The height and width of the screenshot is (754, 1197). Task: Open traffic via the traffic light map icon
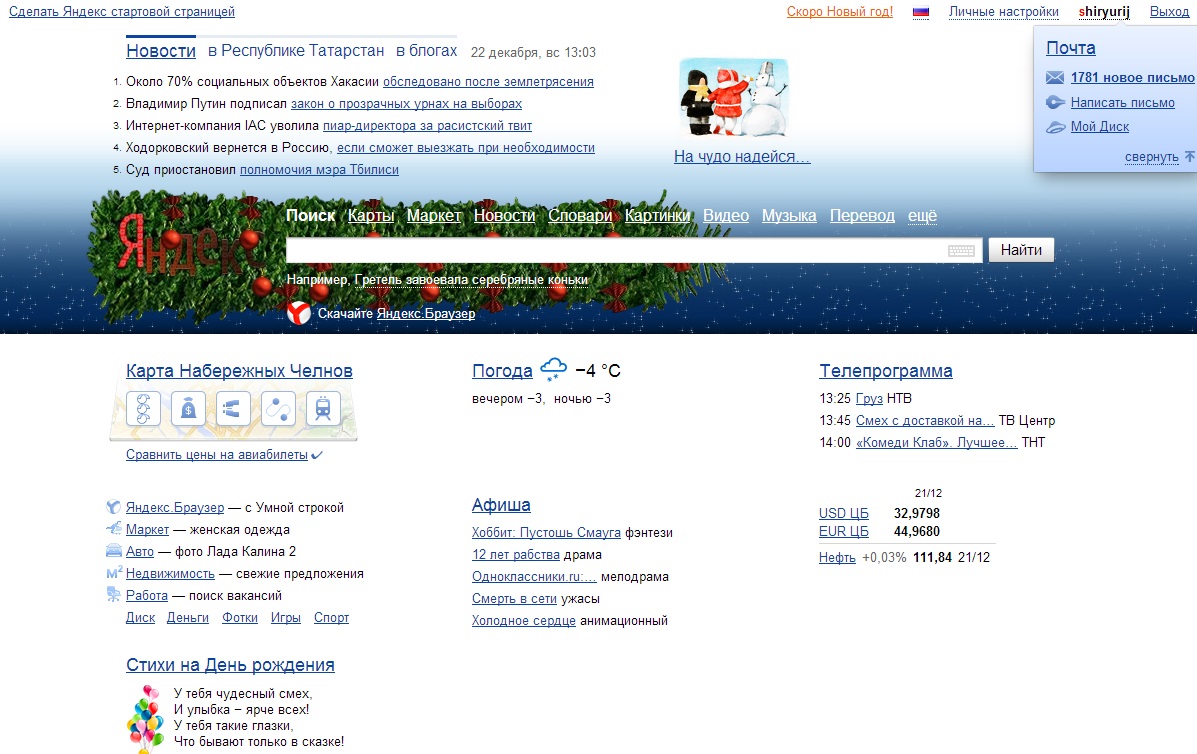click(144, 408)
